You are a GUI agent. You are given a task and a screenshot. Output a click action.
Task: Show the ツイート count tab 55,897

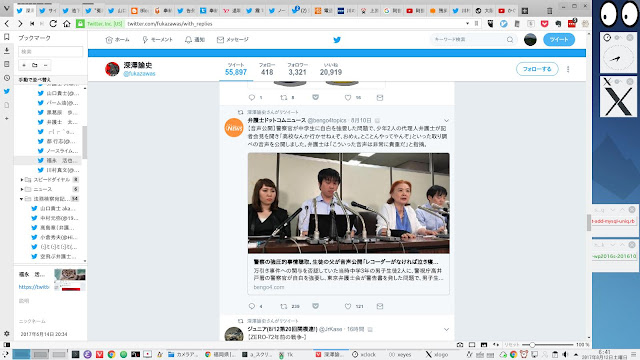click(236, 69)
